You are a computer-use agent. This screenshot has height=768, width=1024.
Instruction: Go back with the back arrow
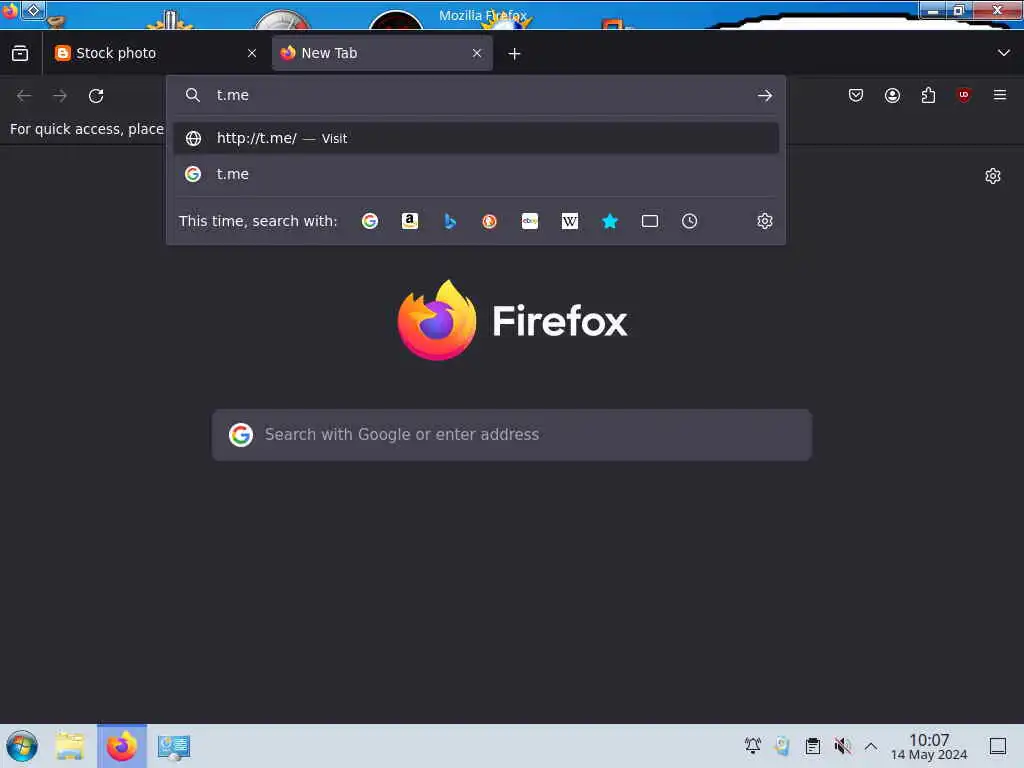[24, 96]
